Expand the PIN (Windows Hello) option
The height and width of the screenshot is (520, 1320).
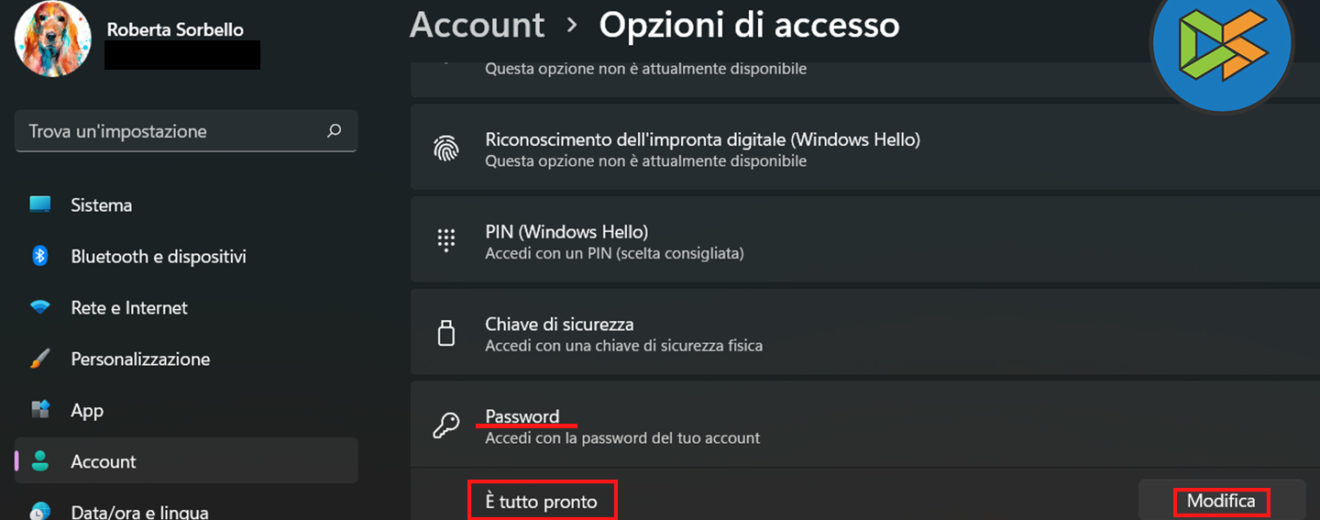pos(860,241)
